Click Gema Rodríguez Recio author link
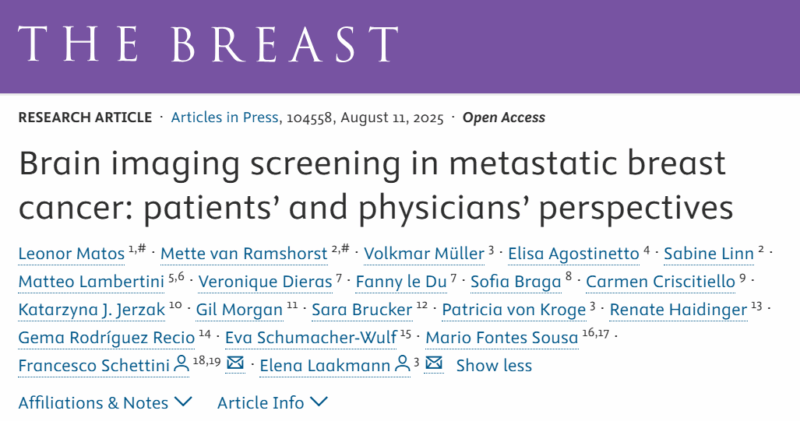The width and height of the screenshot is (800, 421). pos(107,337)
